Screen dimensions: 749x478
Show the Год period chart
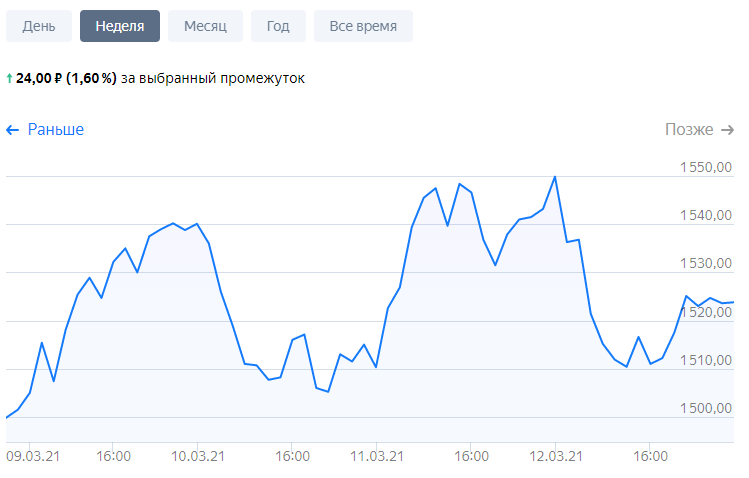[x=278, y=26]
